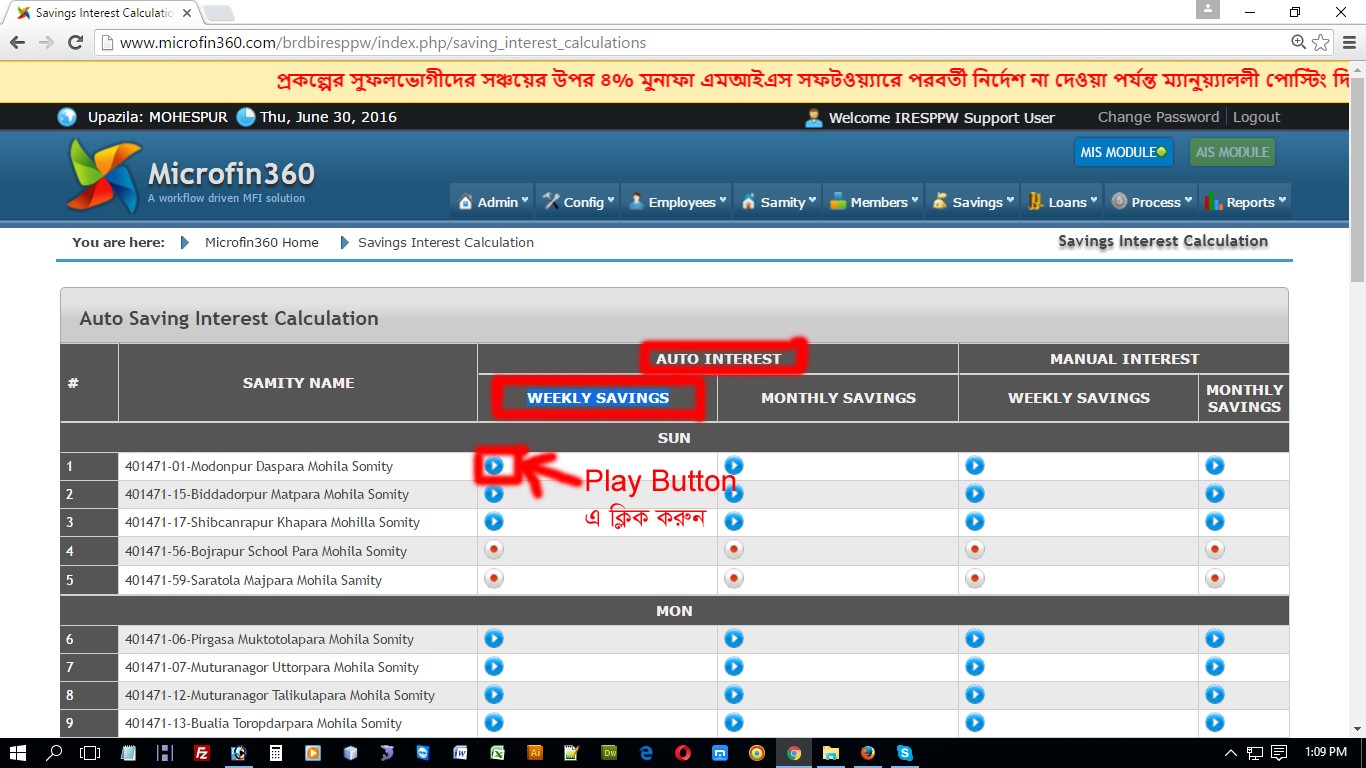1366x768 pixels.
Task: Click auto weekly savings play button for Modonpur Daspara
Action: tap(494, 466)
